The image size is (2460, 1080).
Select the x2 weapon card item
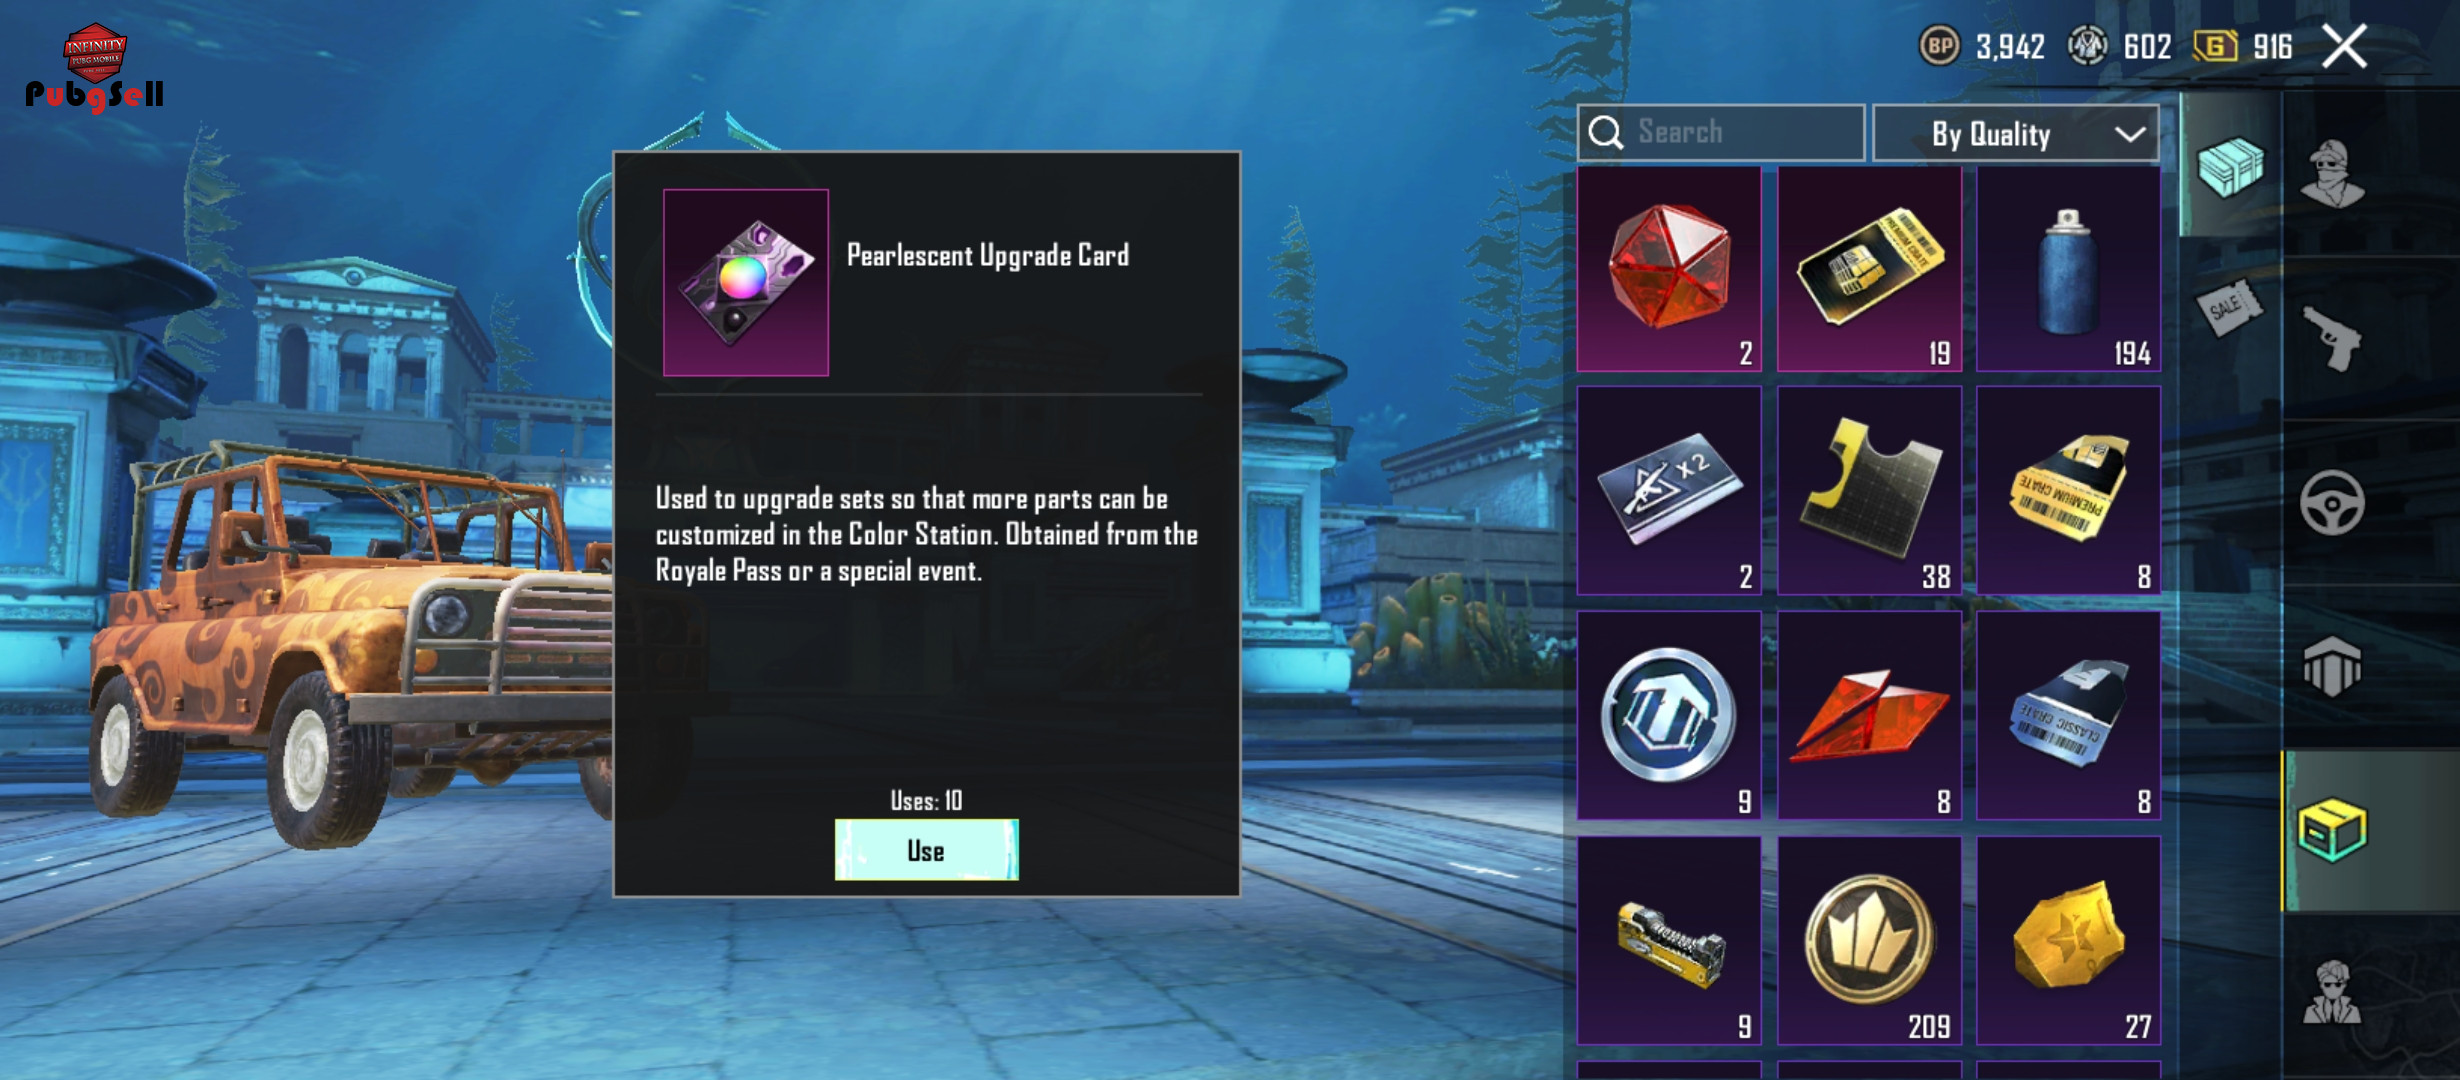tap(1669, 491)
